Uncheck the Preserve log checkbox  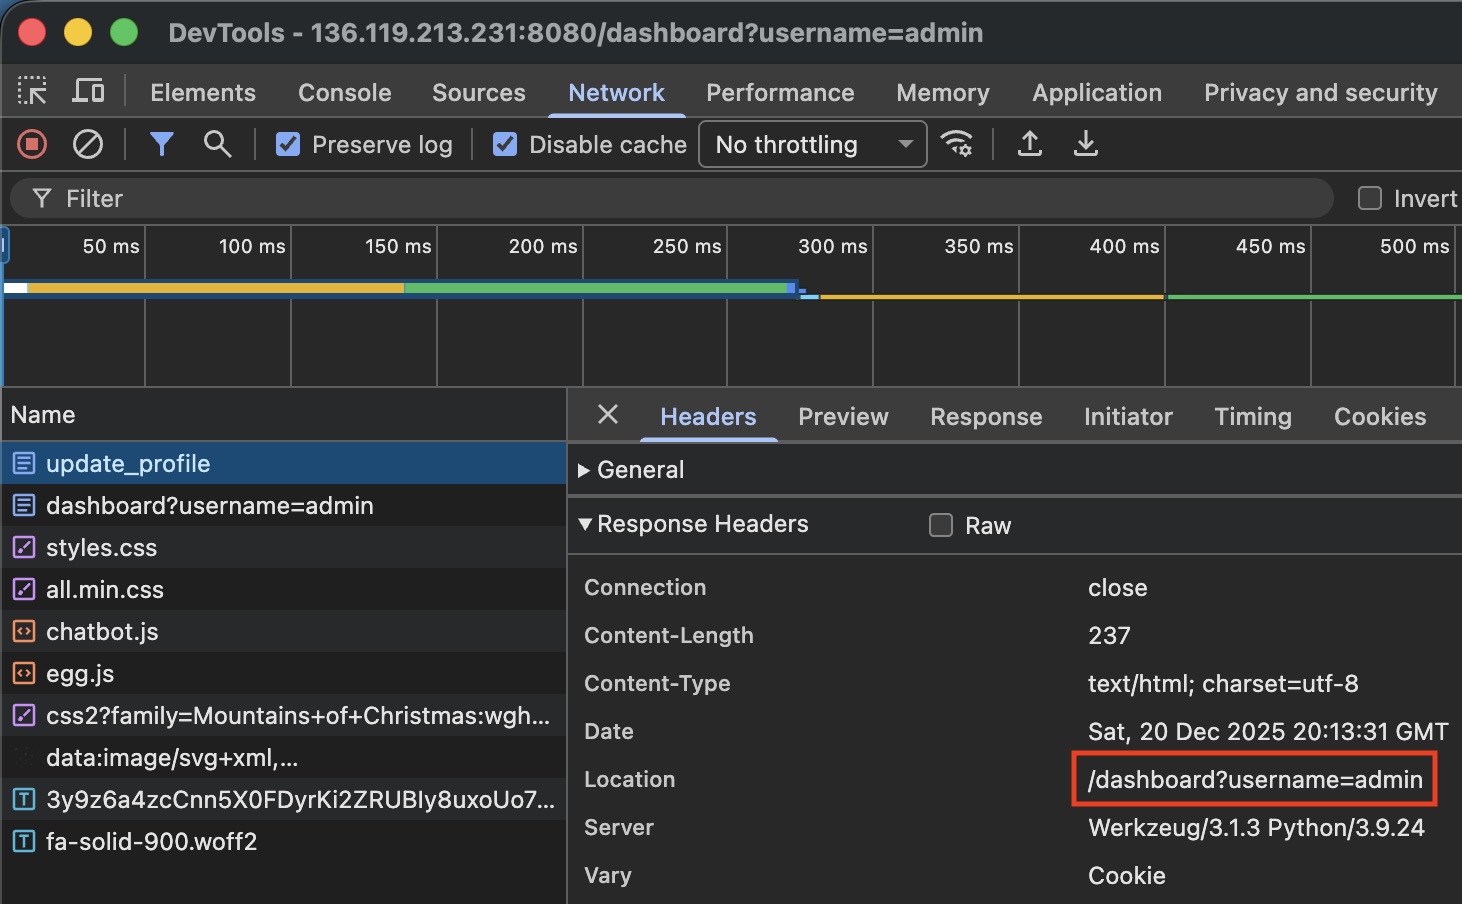pyautogui.click(x=288, y=145)
